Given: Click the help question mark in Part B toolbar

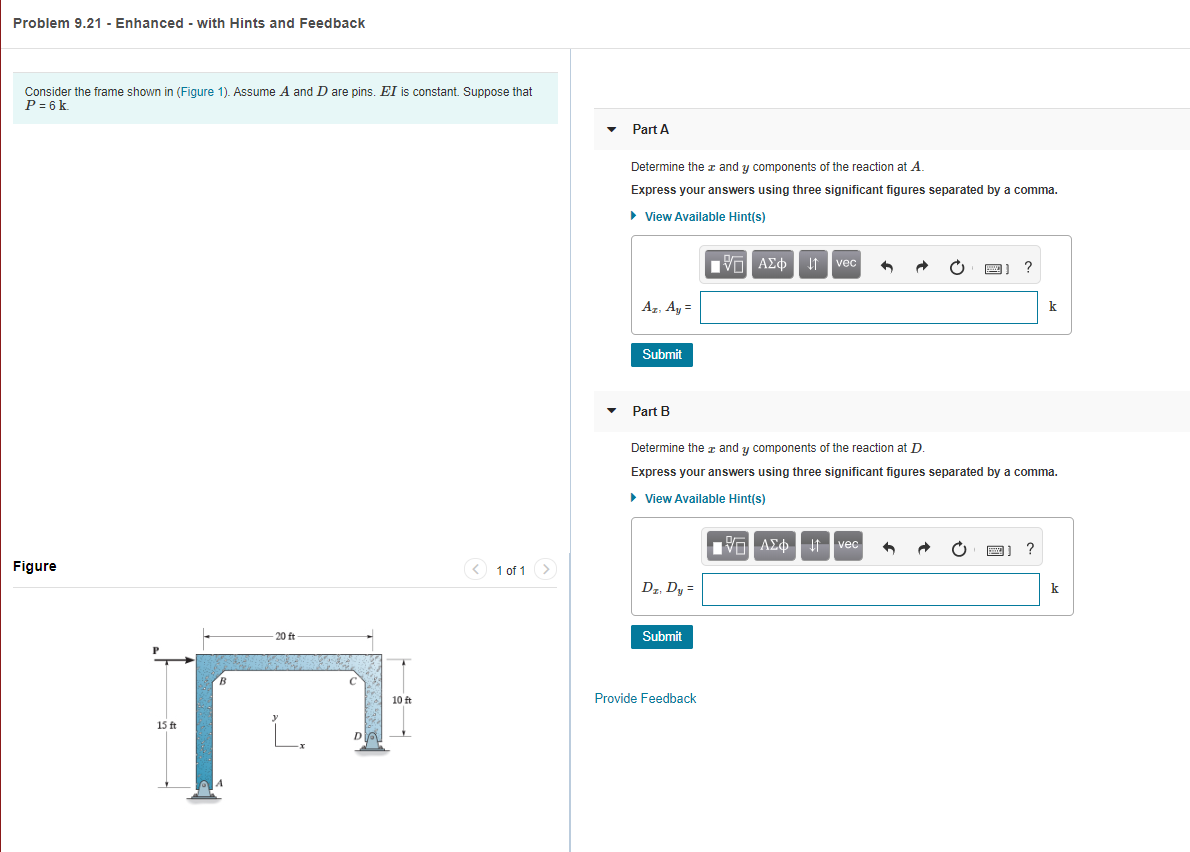Looking at the screenshot, I should pyautogui.click(x=1030, y=548).
